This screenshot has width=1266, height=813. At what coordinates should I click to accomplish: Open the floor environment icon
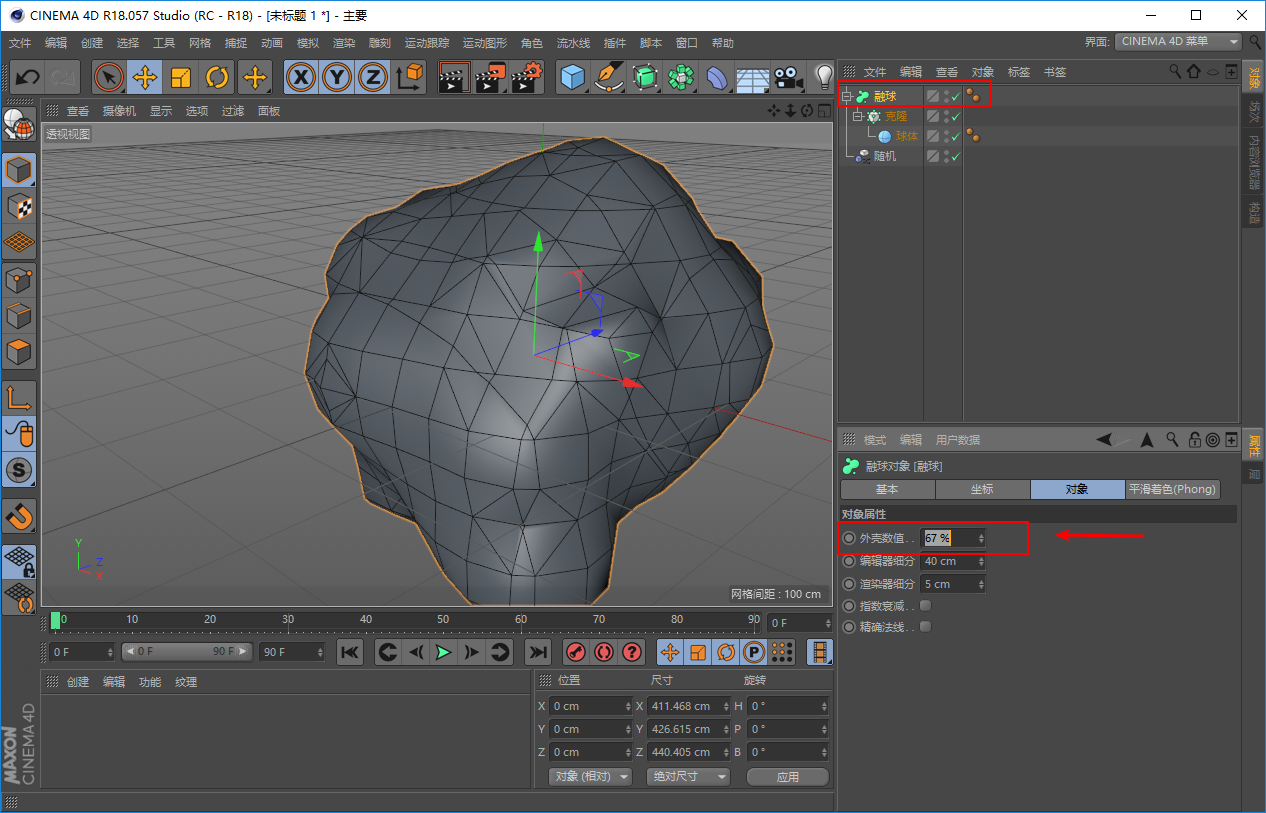[753, 77]
